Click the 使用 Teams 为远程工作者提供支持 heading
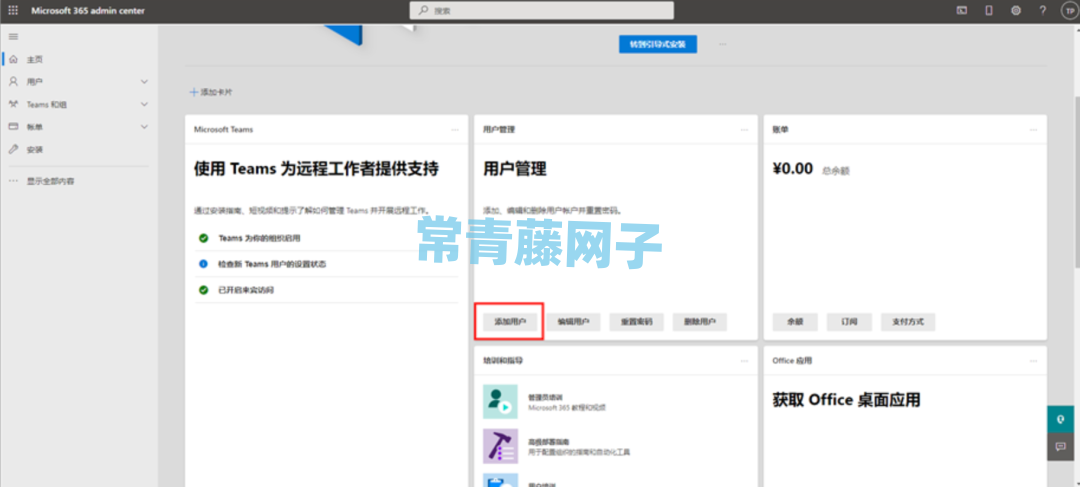The height and width of the screenshot is (487, 1080). (x=316, y=169)
